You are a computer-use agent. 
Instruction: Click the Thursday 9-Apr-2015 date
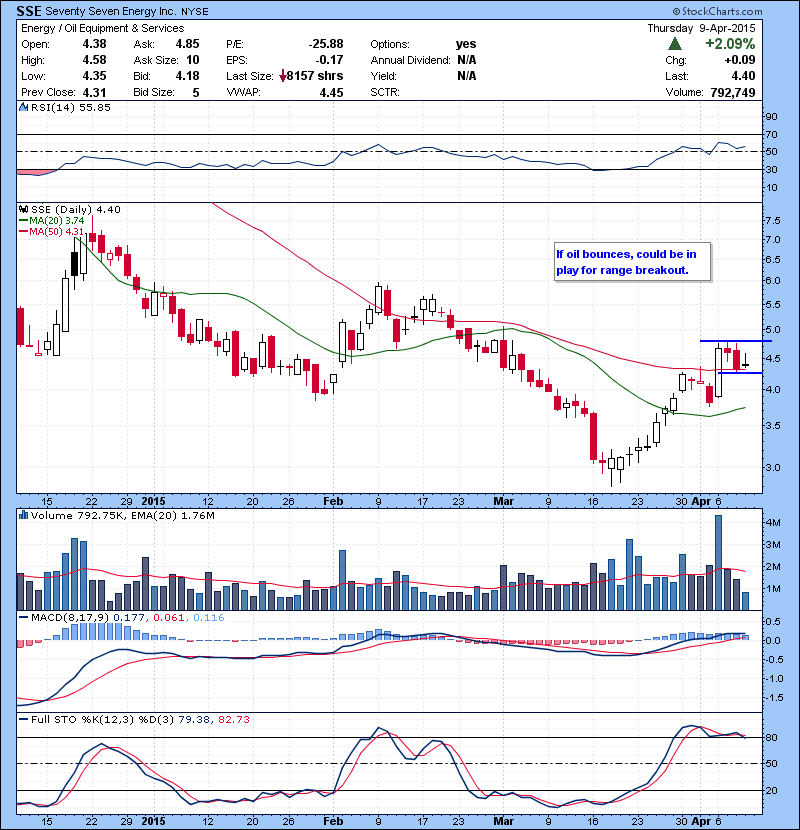coord(702,28)
